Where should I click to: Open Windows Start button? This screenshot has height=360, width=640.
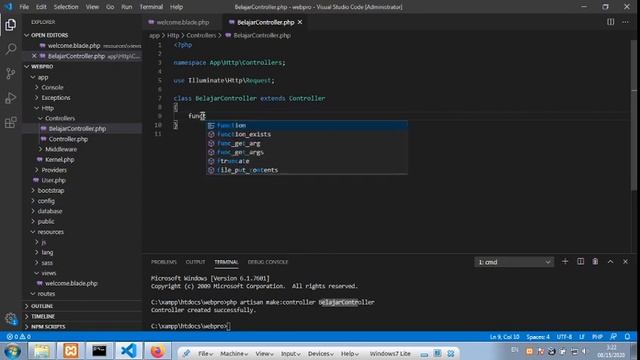tap(13, 351)
